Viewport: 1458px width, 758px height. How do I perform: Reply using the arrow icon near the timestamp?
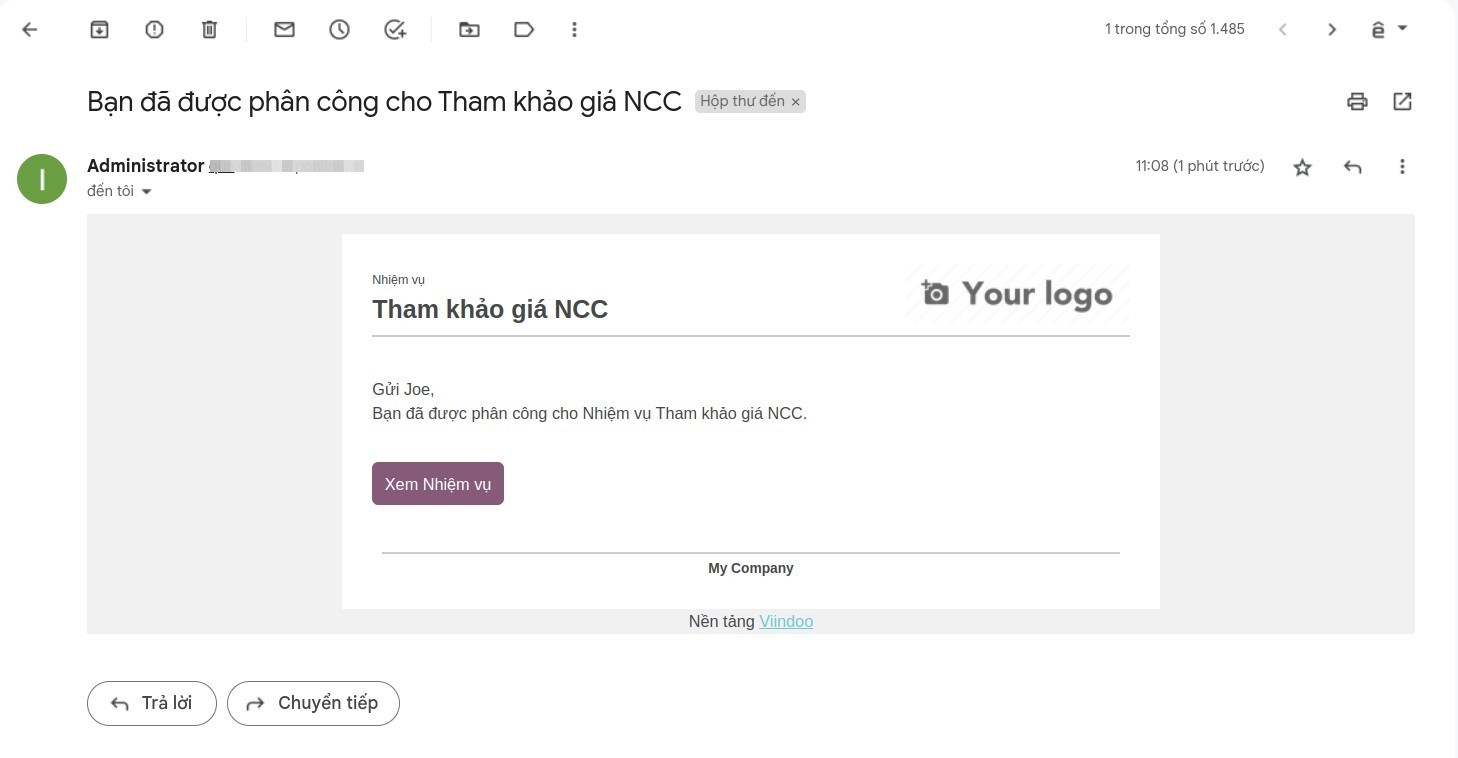coord(1352,166)
